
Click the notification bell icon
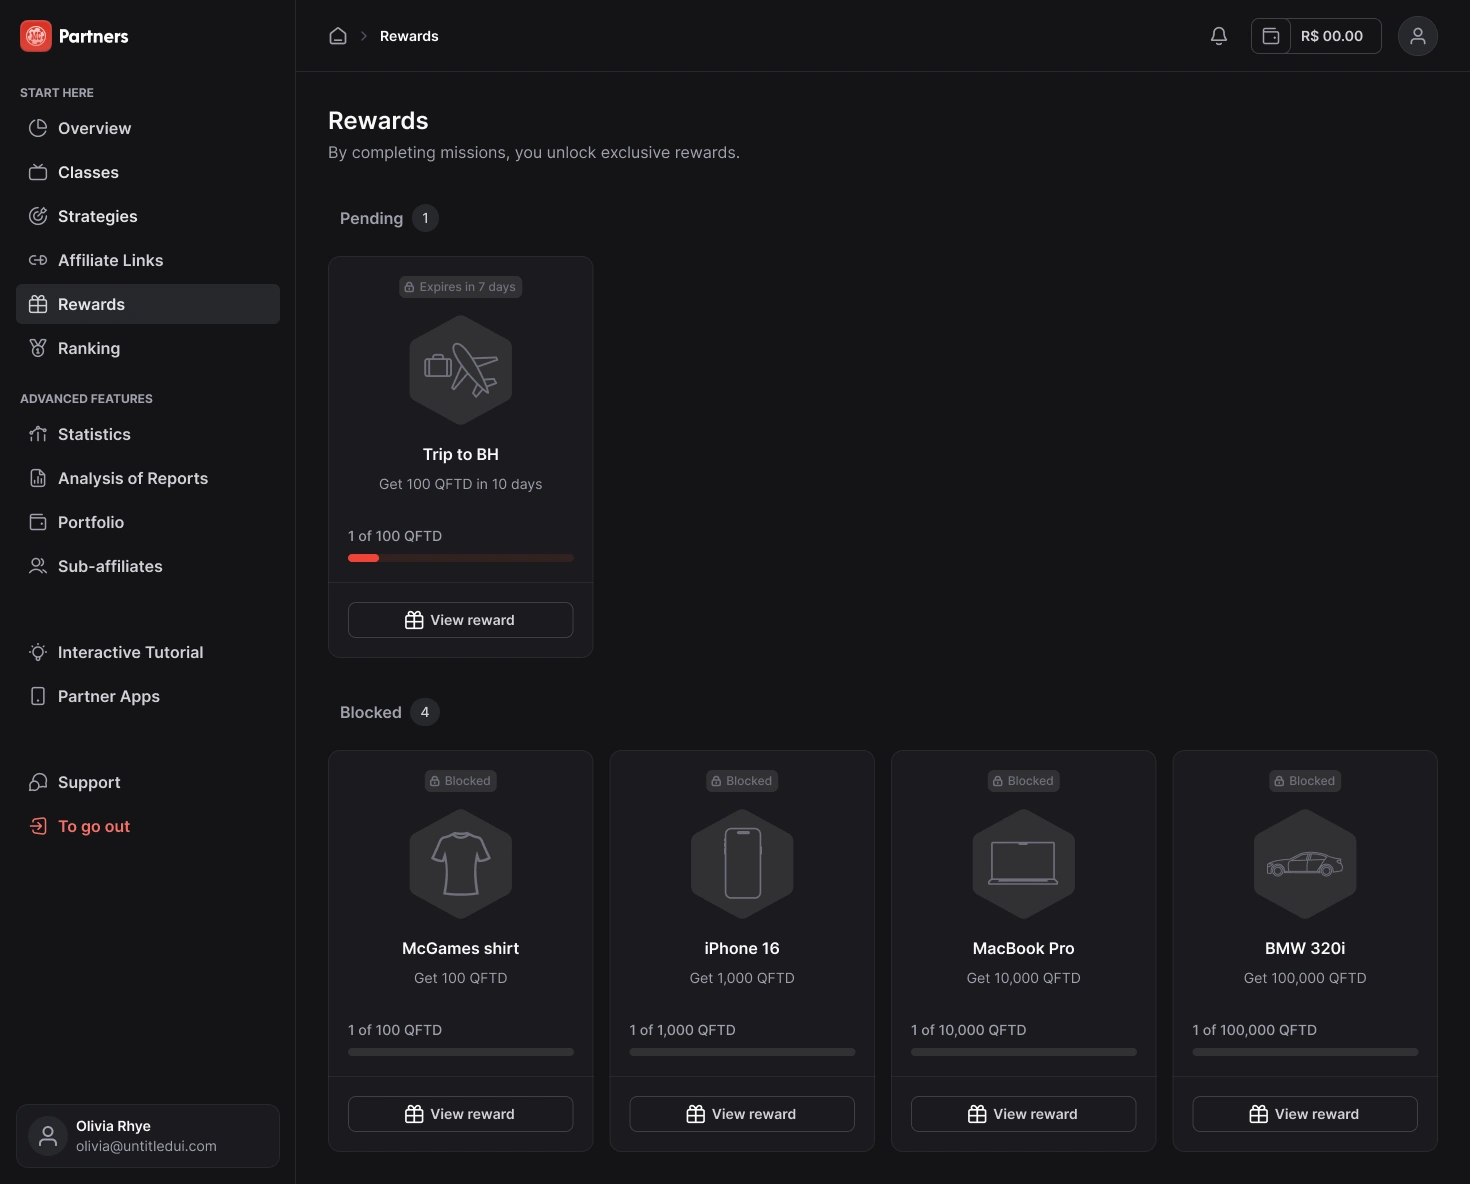(x=1218, y=36)
